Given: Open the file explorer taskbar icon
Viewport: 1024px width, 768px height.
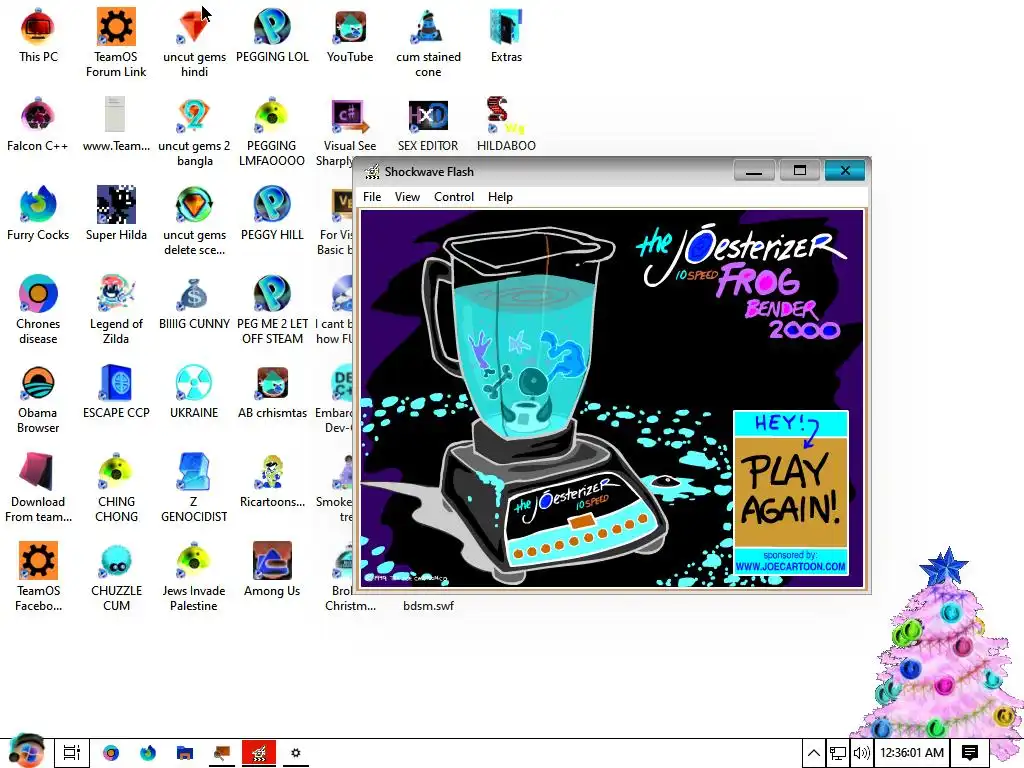Looking at the screenshot, I should click(x=185, y=753).
